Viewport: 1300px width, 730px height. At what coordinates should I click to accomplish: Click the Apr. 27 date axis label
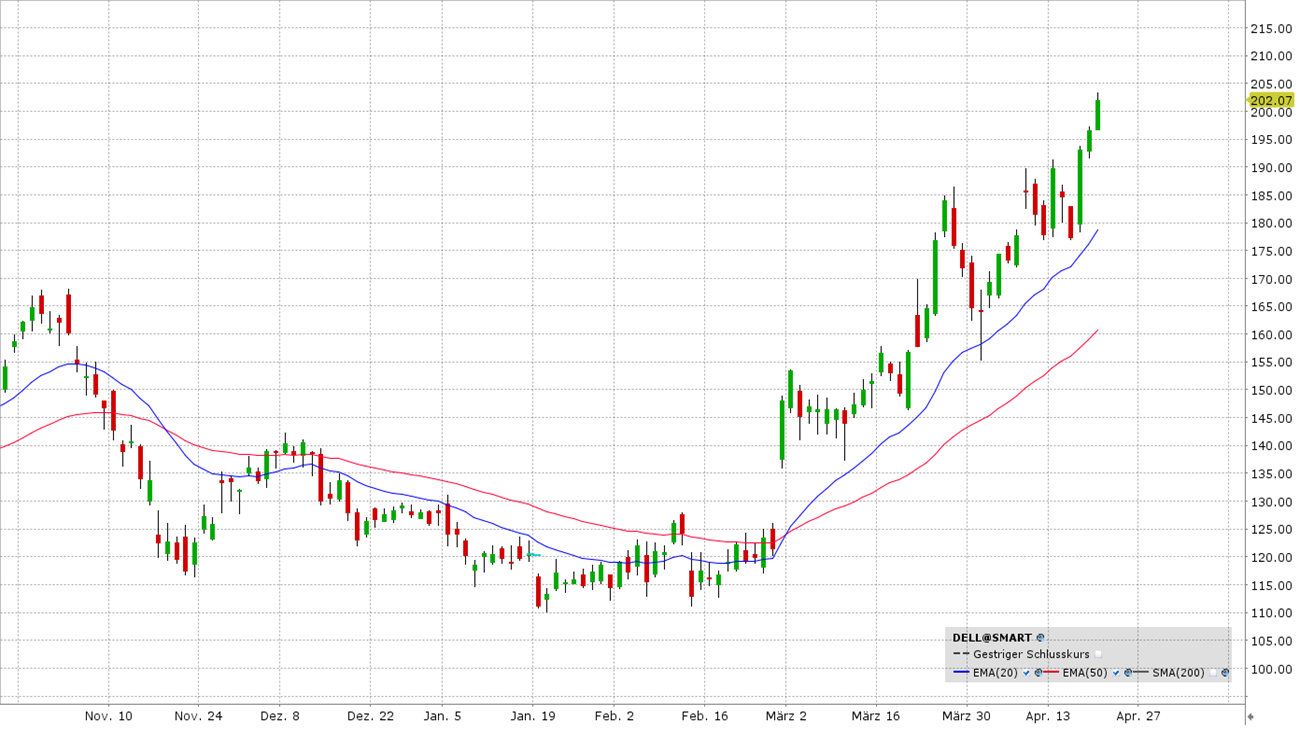click(1137, 716)
